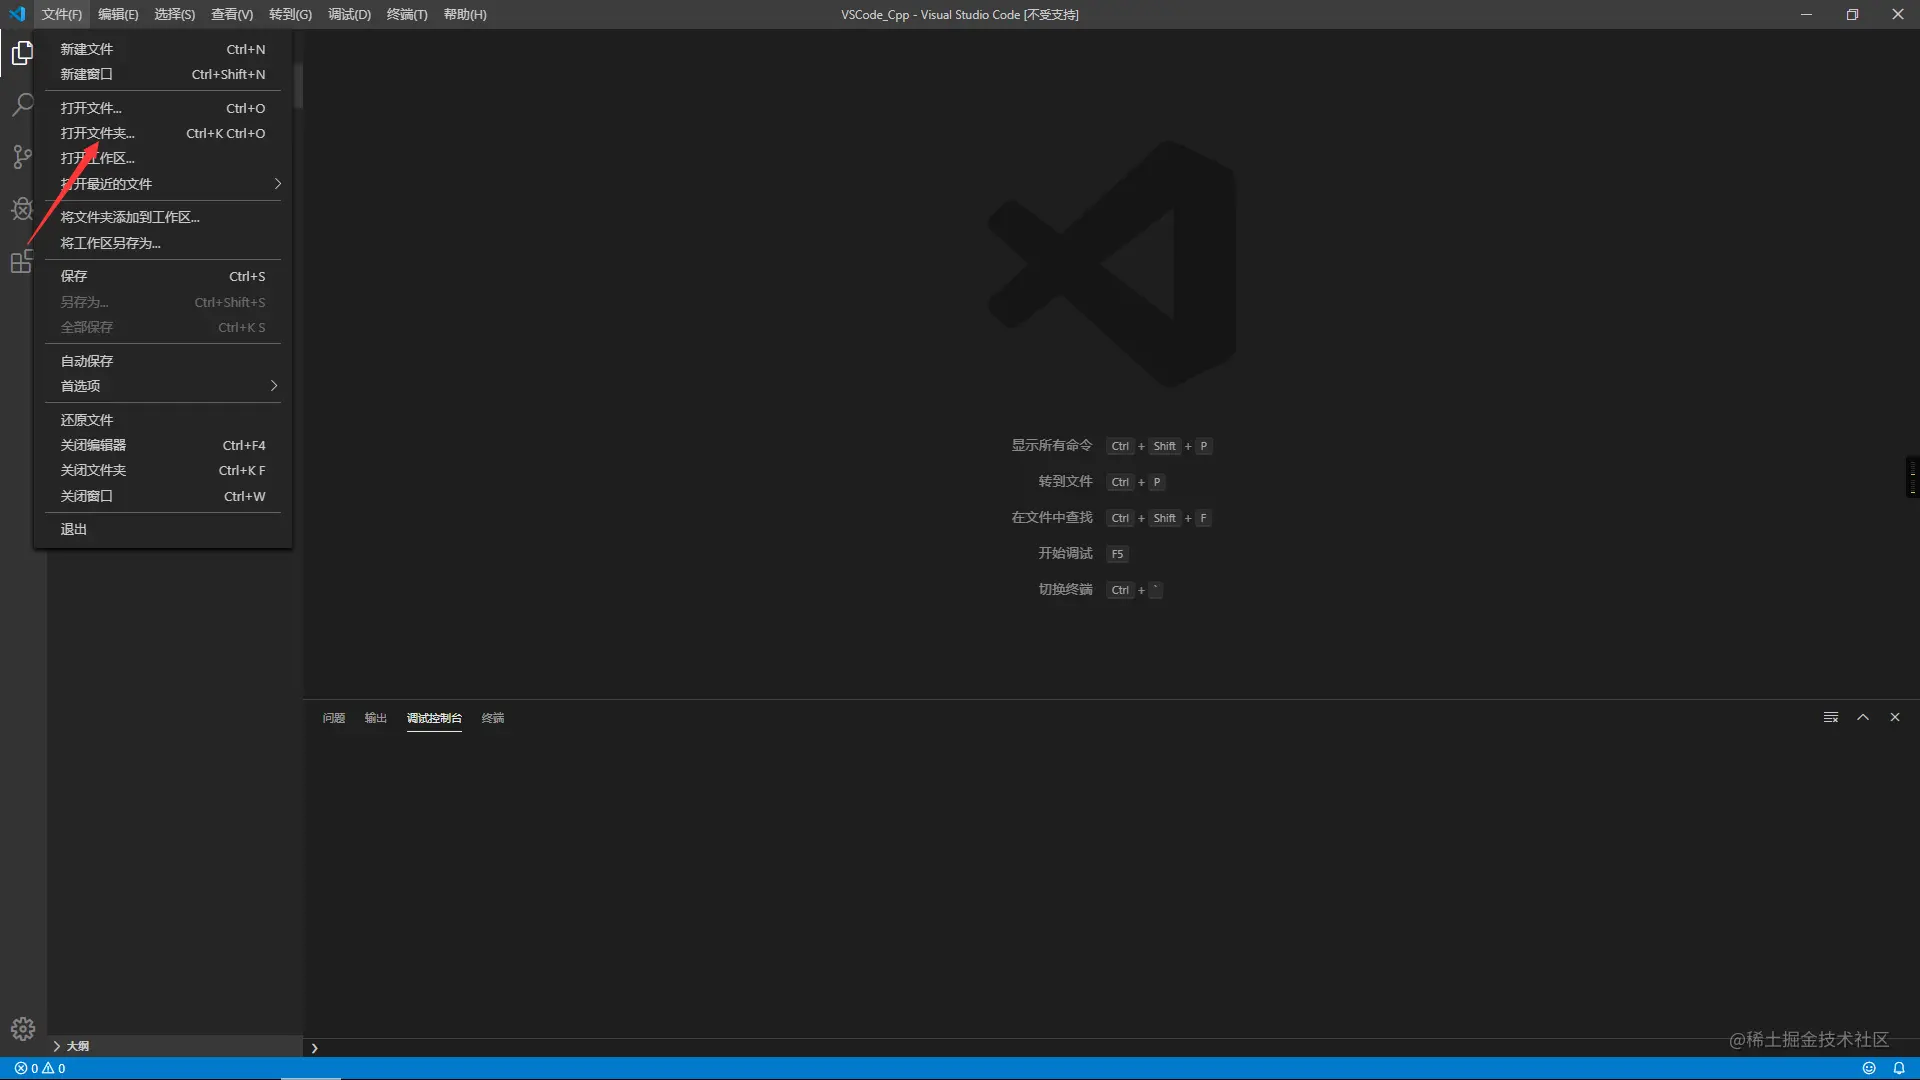The width and height of the screenshot is (1920, 1080).
Task: Expand the 大纲 outline section
Action: [x=175, y=1046]
